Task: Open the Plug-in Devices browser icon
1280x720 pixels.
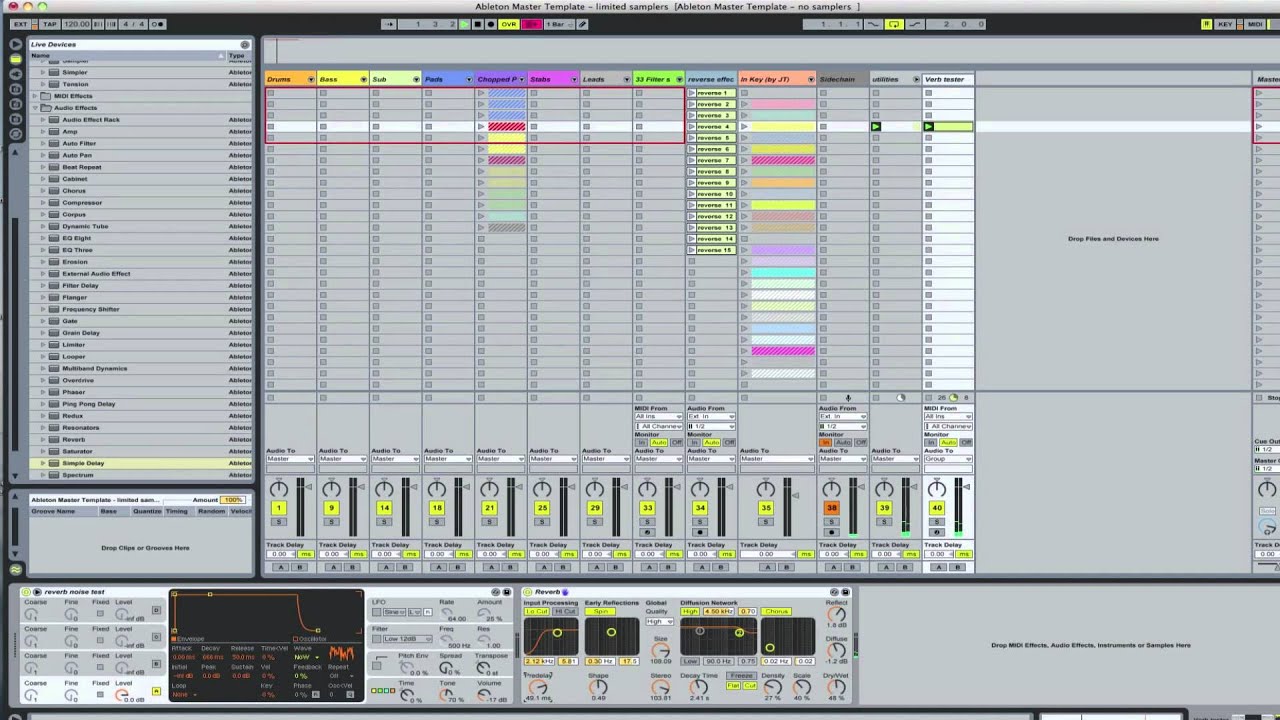Action: 15,74
